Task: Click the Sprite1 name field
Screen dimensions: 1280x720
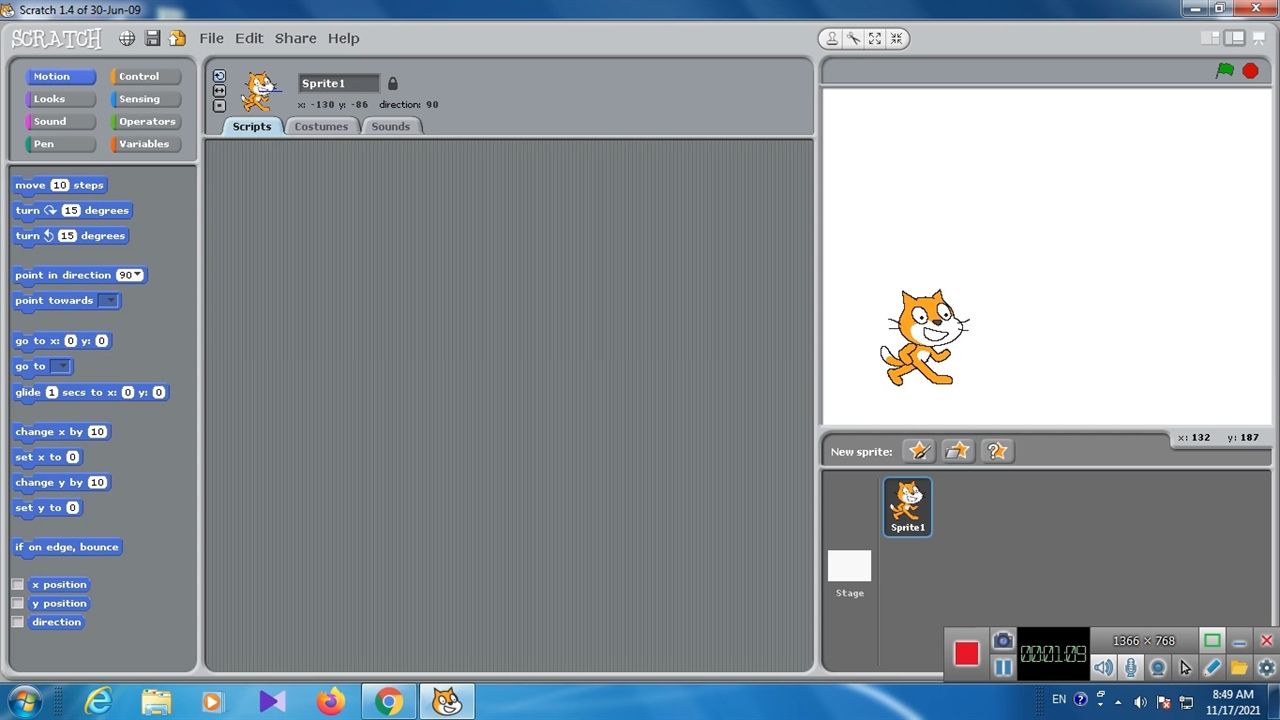Action: coord(338,83)
